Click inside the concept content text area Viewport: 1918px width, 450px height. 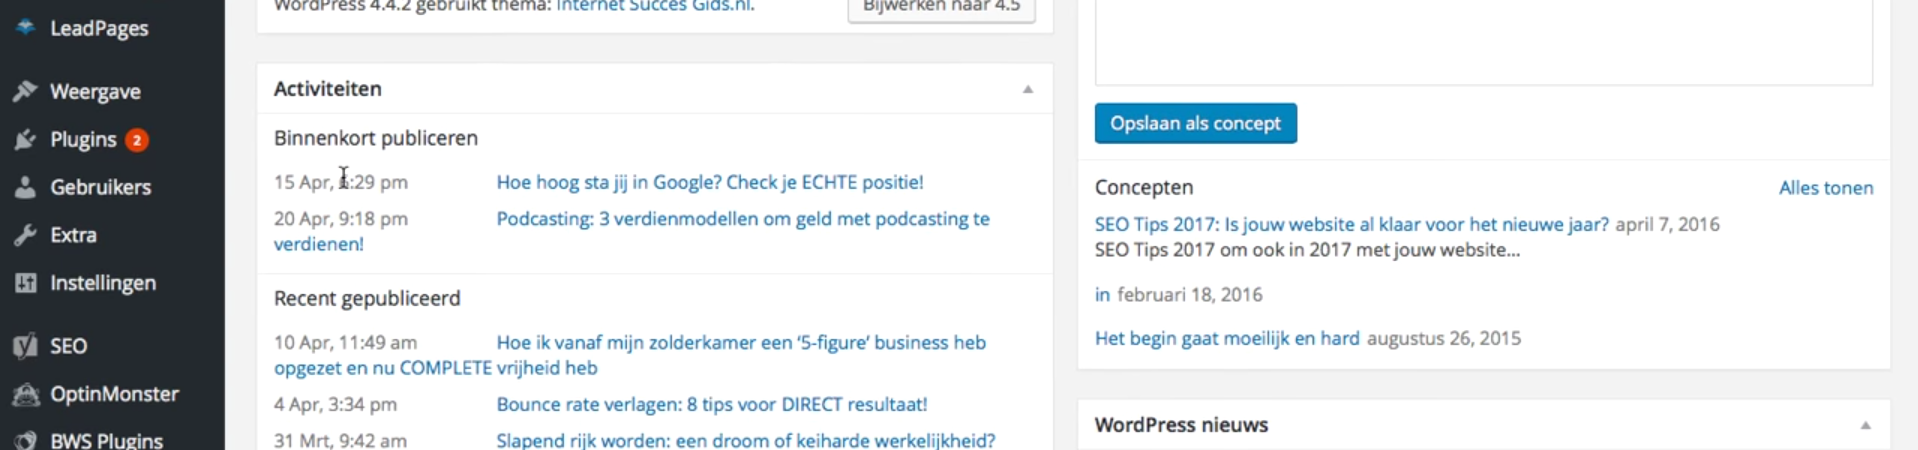point(1483,42)
